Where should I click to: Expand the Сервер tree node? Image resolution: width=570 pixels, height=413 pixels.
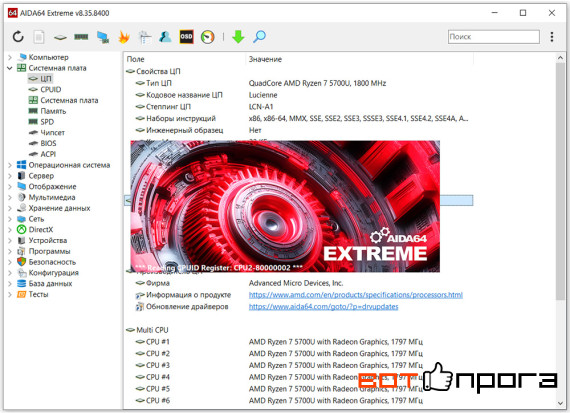[10, 176]
